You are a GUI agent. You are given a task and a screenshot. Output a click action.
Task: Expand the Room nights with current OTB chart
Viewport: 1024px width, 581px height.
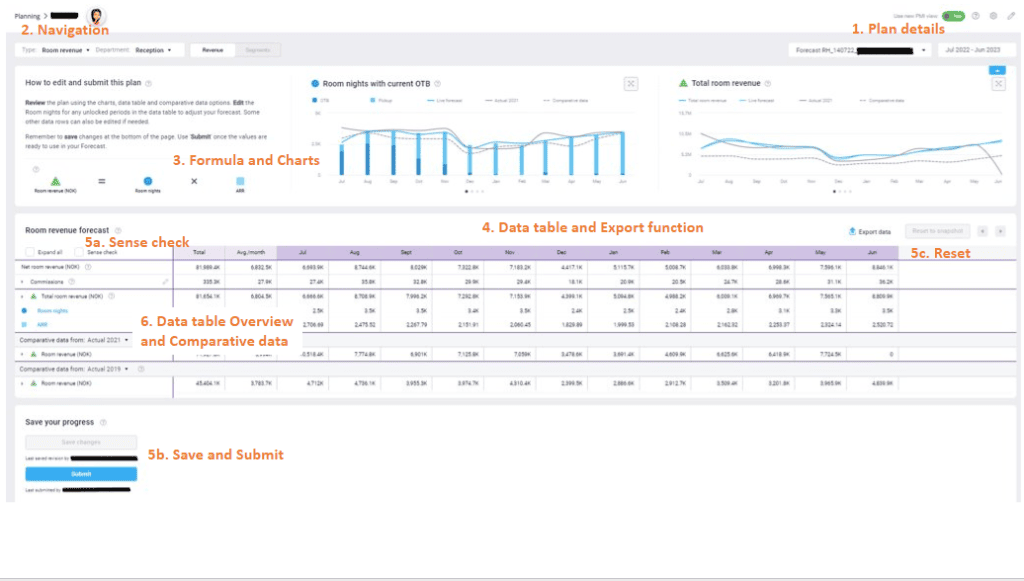pos(631,84)
